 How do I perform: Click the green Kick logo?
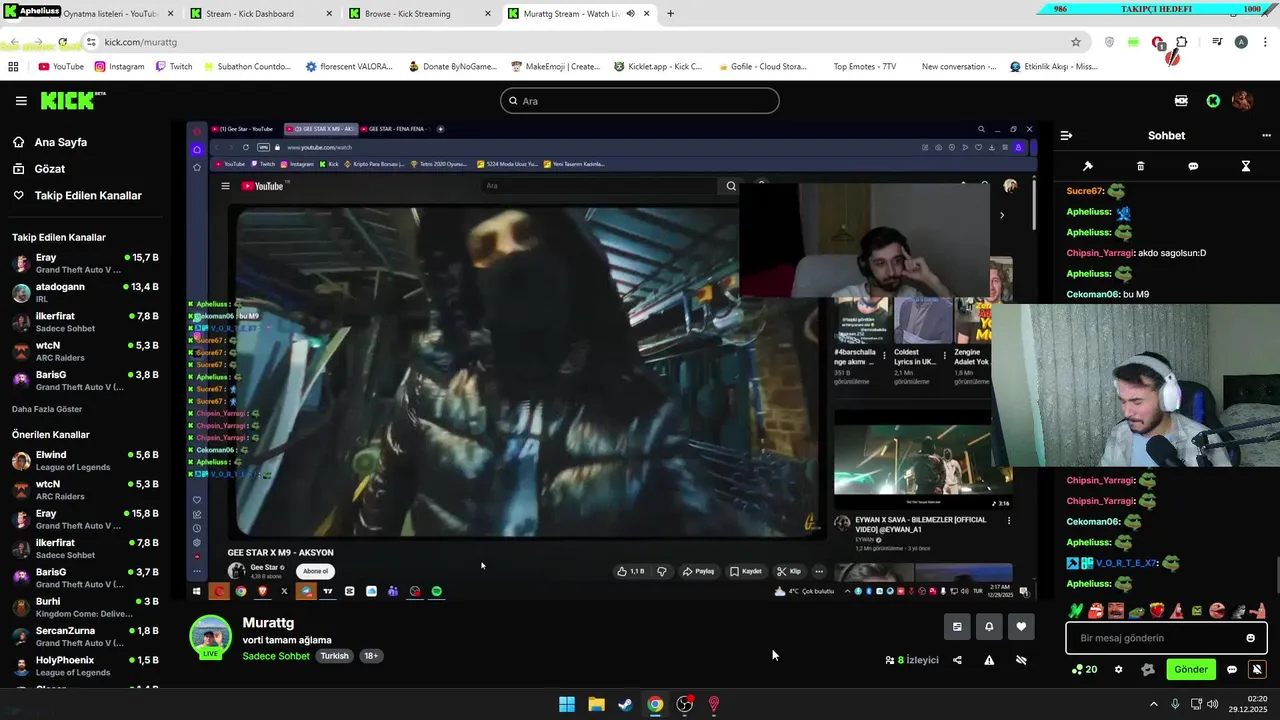click(x=73, y=100)
